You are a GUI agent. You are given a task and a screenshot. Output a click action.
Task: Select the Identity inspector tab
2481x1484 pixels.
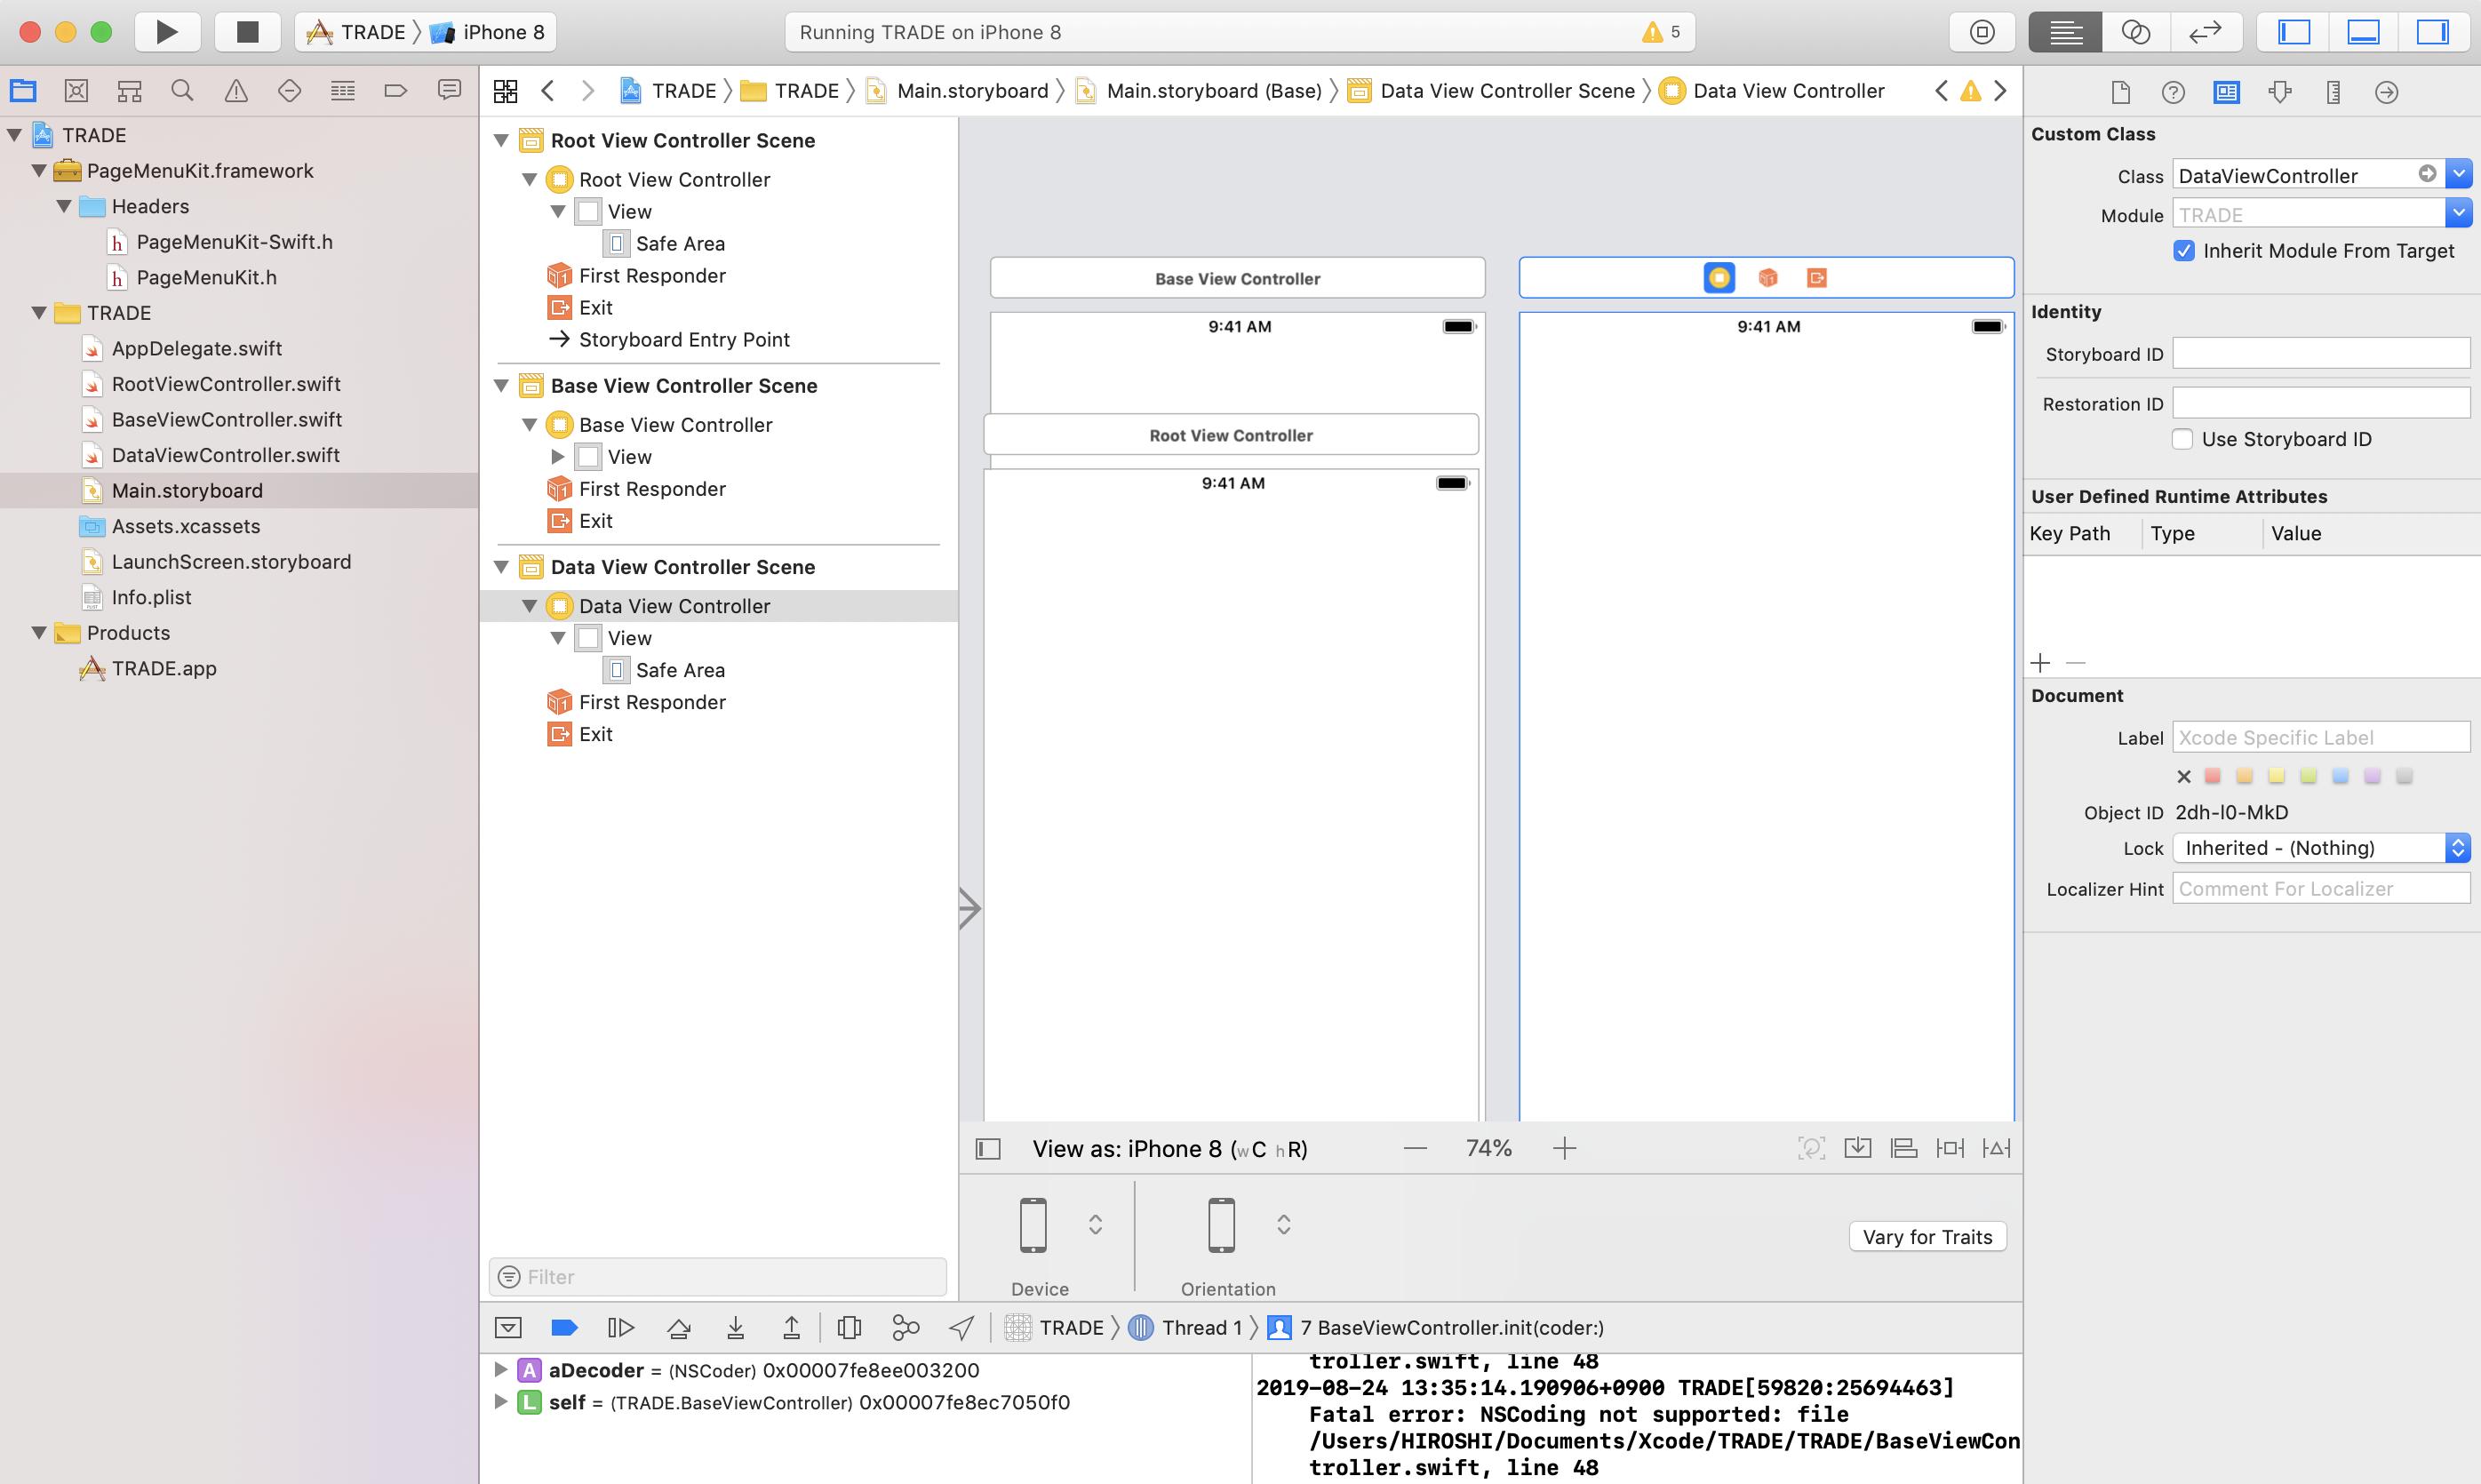click(2226, 92)
